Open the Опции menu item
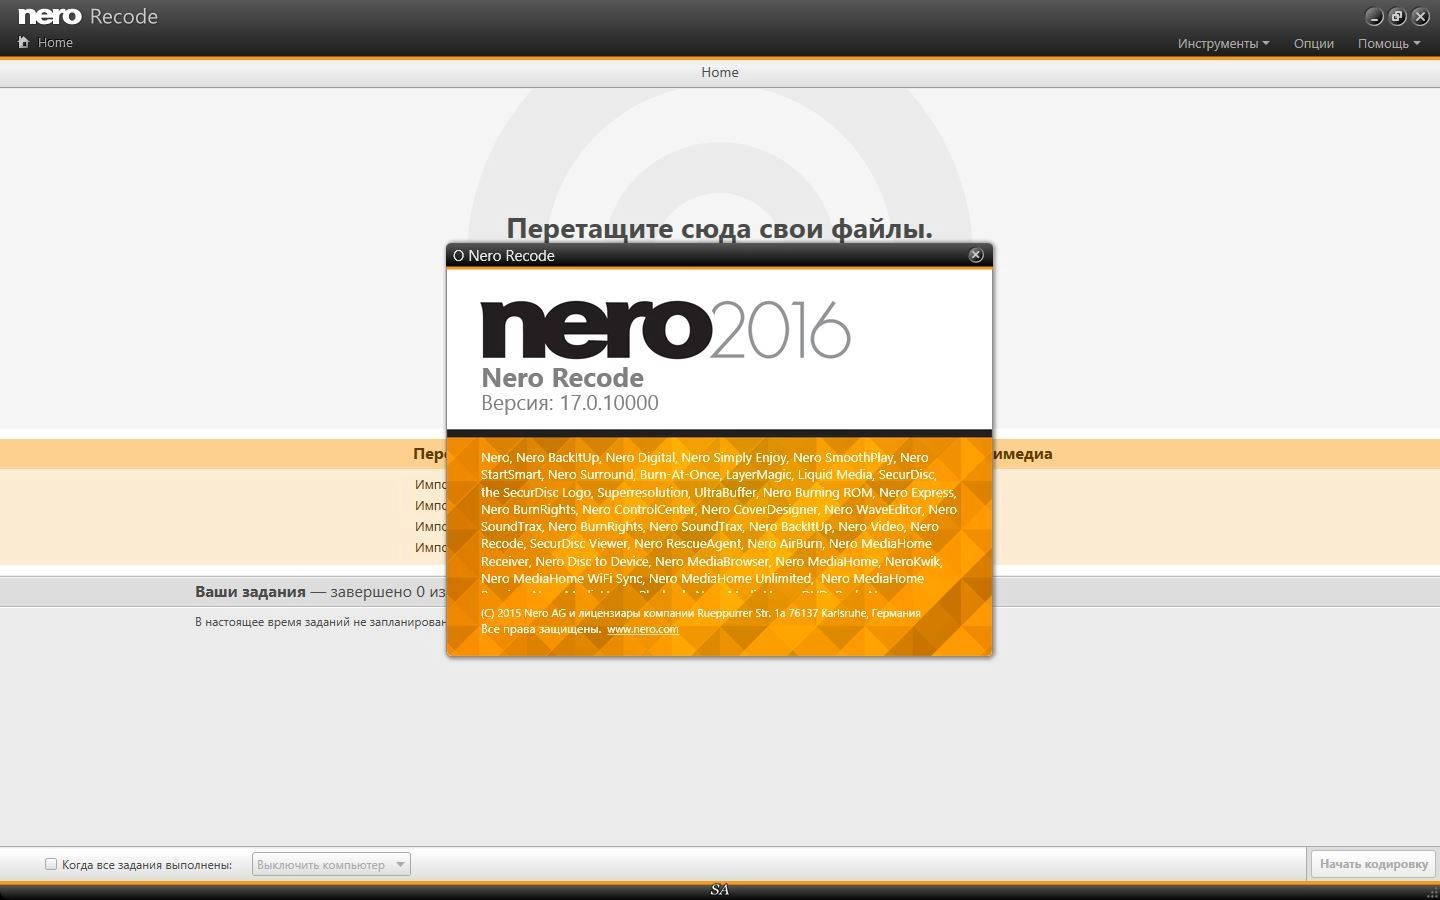 point(1314,43)
